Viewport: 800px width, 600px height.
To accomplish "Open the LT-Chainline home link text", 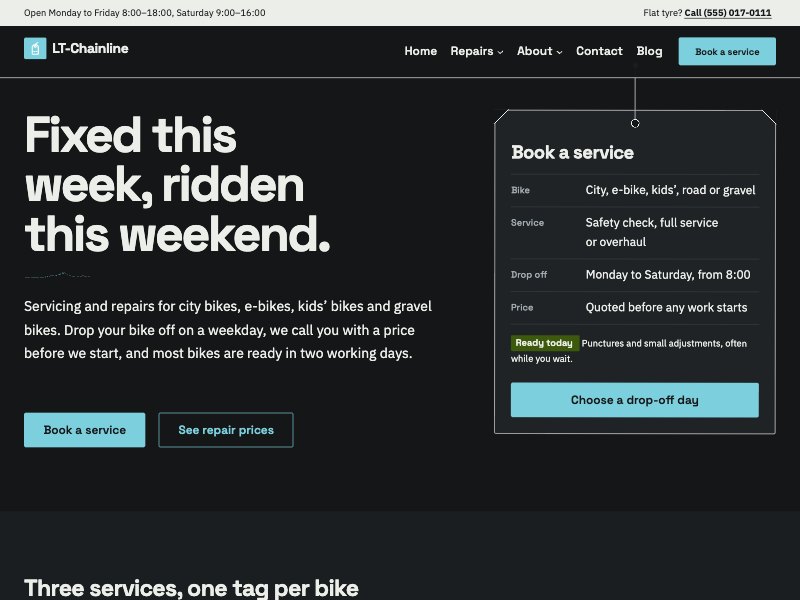I will click(90, 48).
